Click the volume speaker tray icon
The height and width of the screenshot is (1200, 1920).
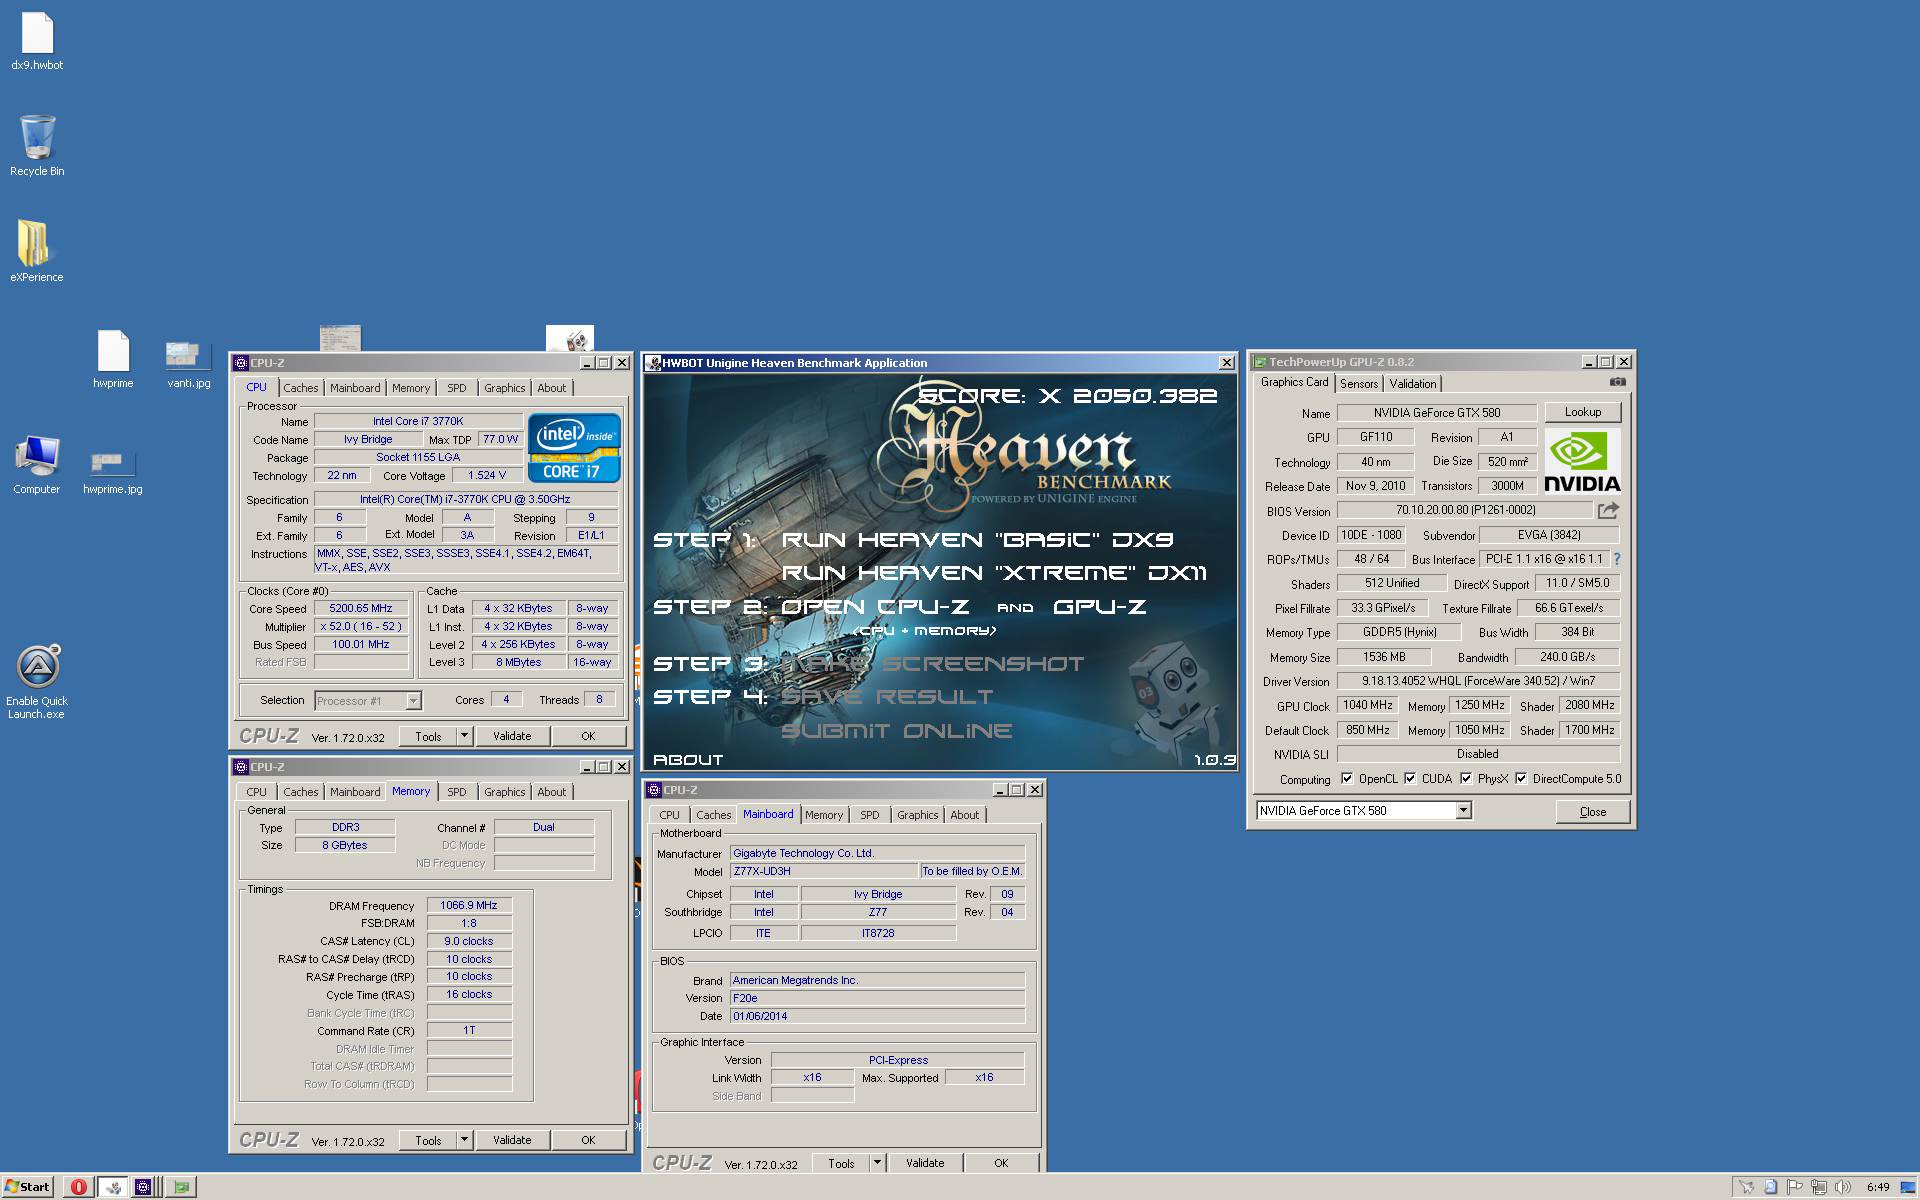coord(1845,1187)
